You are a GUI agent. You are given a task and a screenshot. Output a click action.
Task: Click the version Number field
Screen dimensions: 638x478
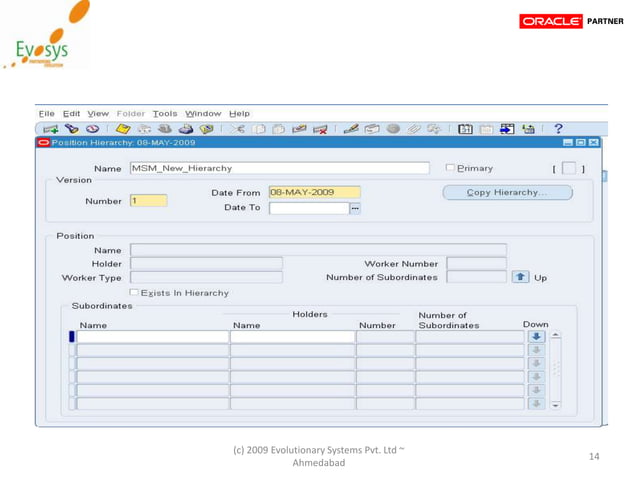pyautogui.click(x=149, y=200)
